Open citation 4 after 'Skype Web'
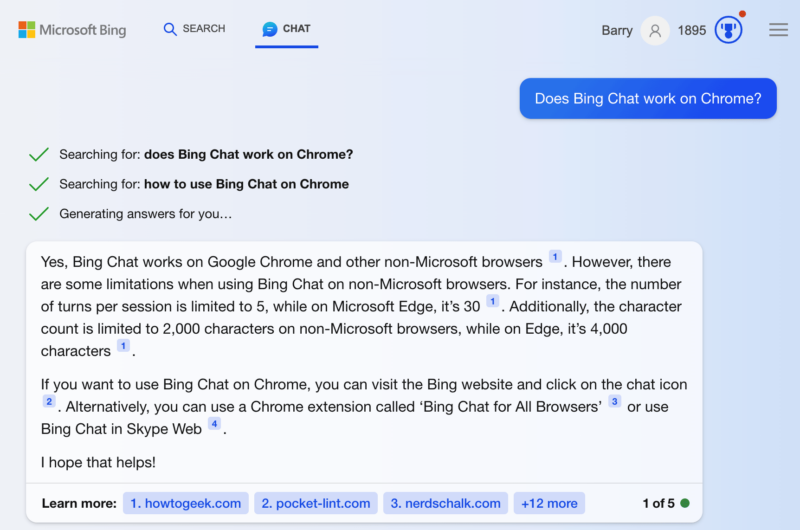The image size is (800, 530). click(x=214, y=423)
